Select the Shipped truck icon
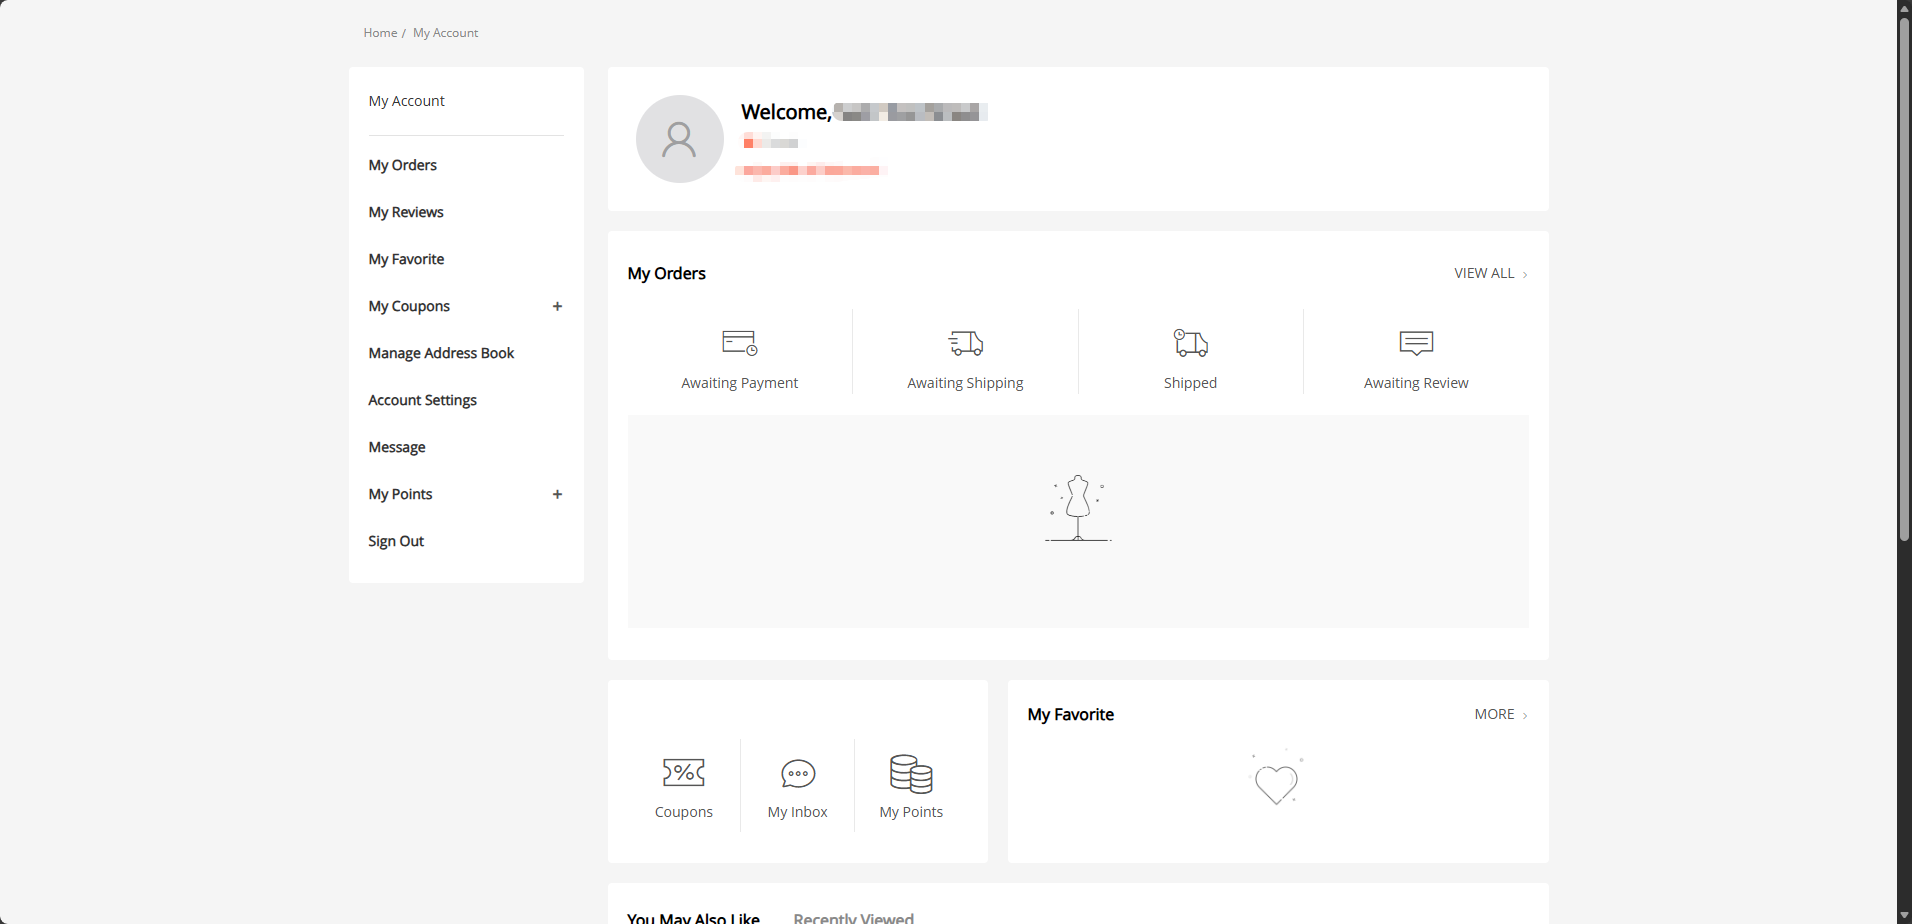Viewport: 1912px width, 924px height. click(1190, 343)
